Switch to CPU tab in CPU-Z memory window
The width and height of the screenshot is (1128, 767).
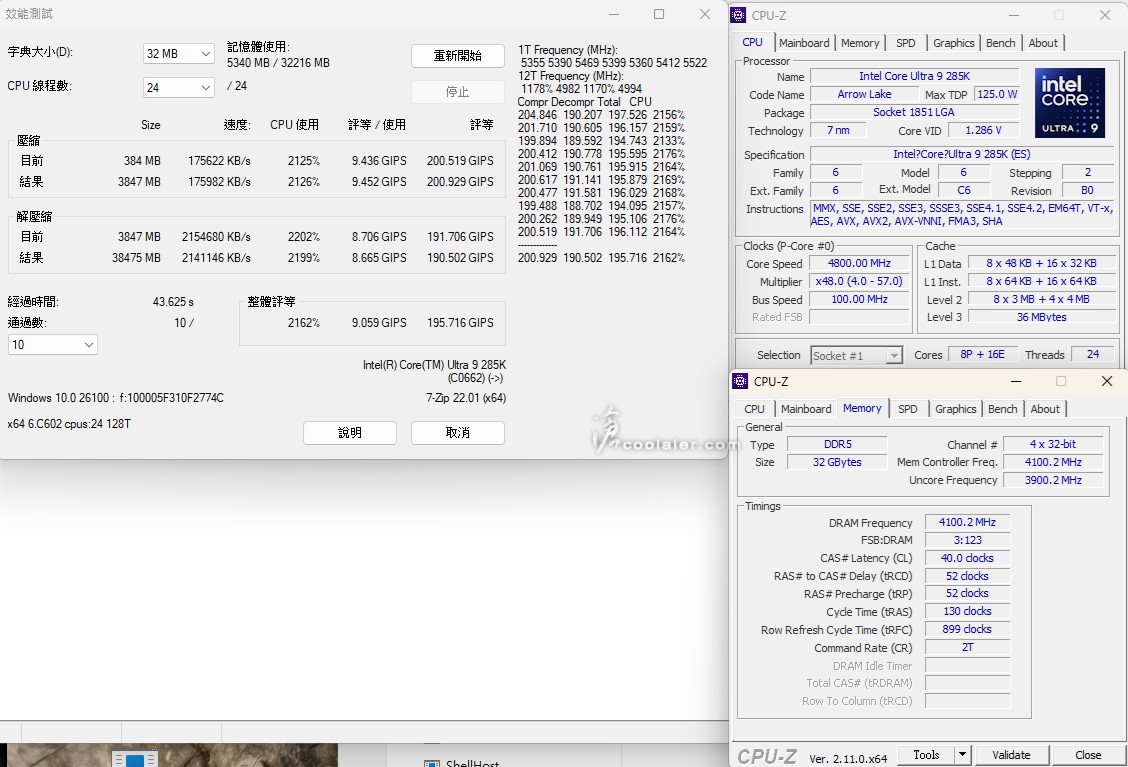click(755, 409)
